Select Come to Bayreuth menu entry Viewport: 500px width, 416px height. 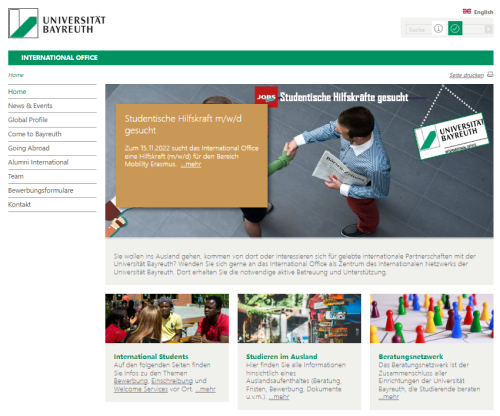(x=35, y=134)
